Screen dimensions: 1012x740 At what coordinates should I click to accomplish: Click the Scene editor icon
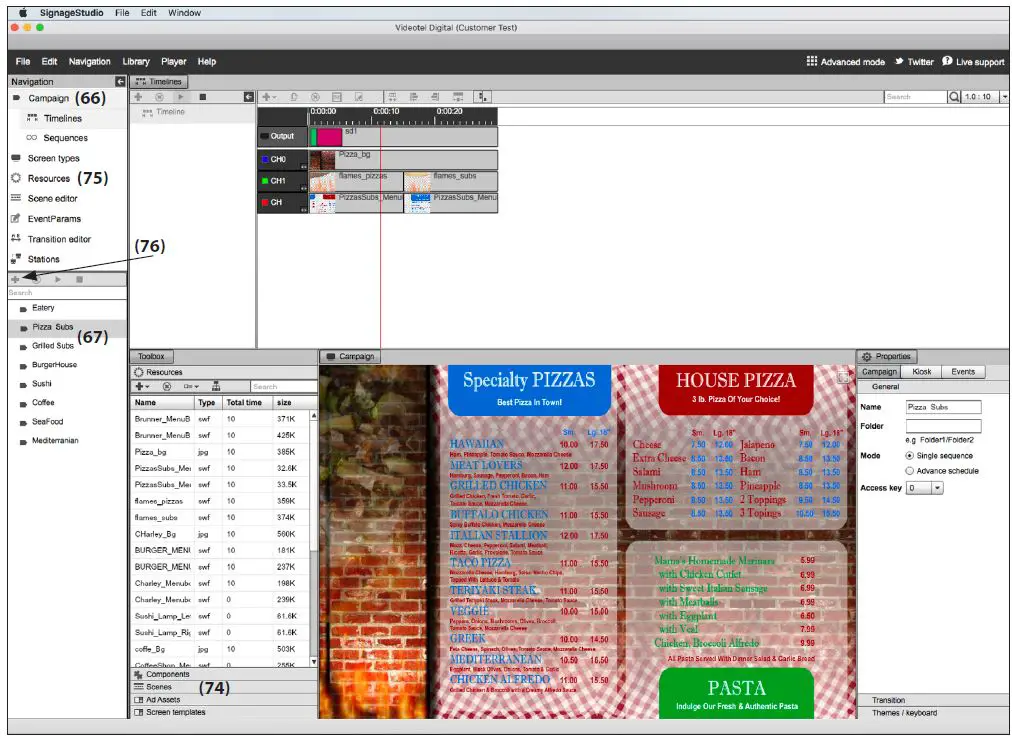point(16,198)
